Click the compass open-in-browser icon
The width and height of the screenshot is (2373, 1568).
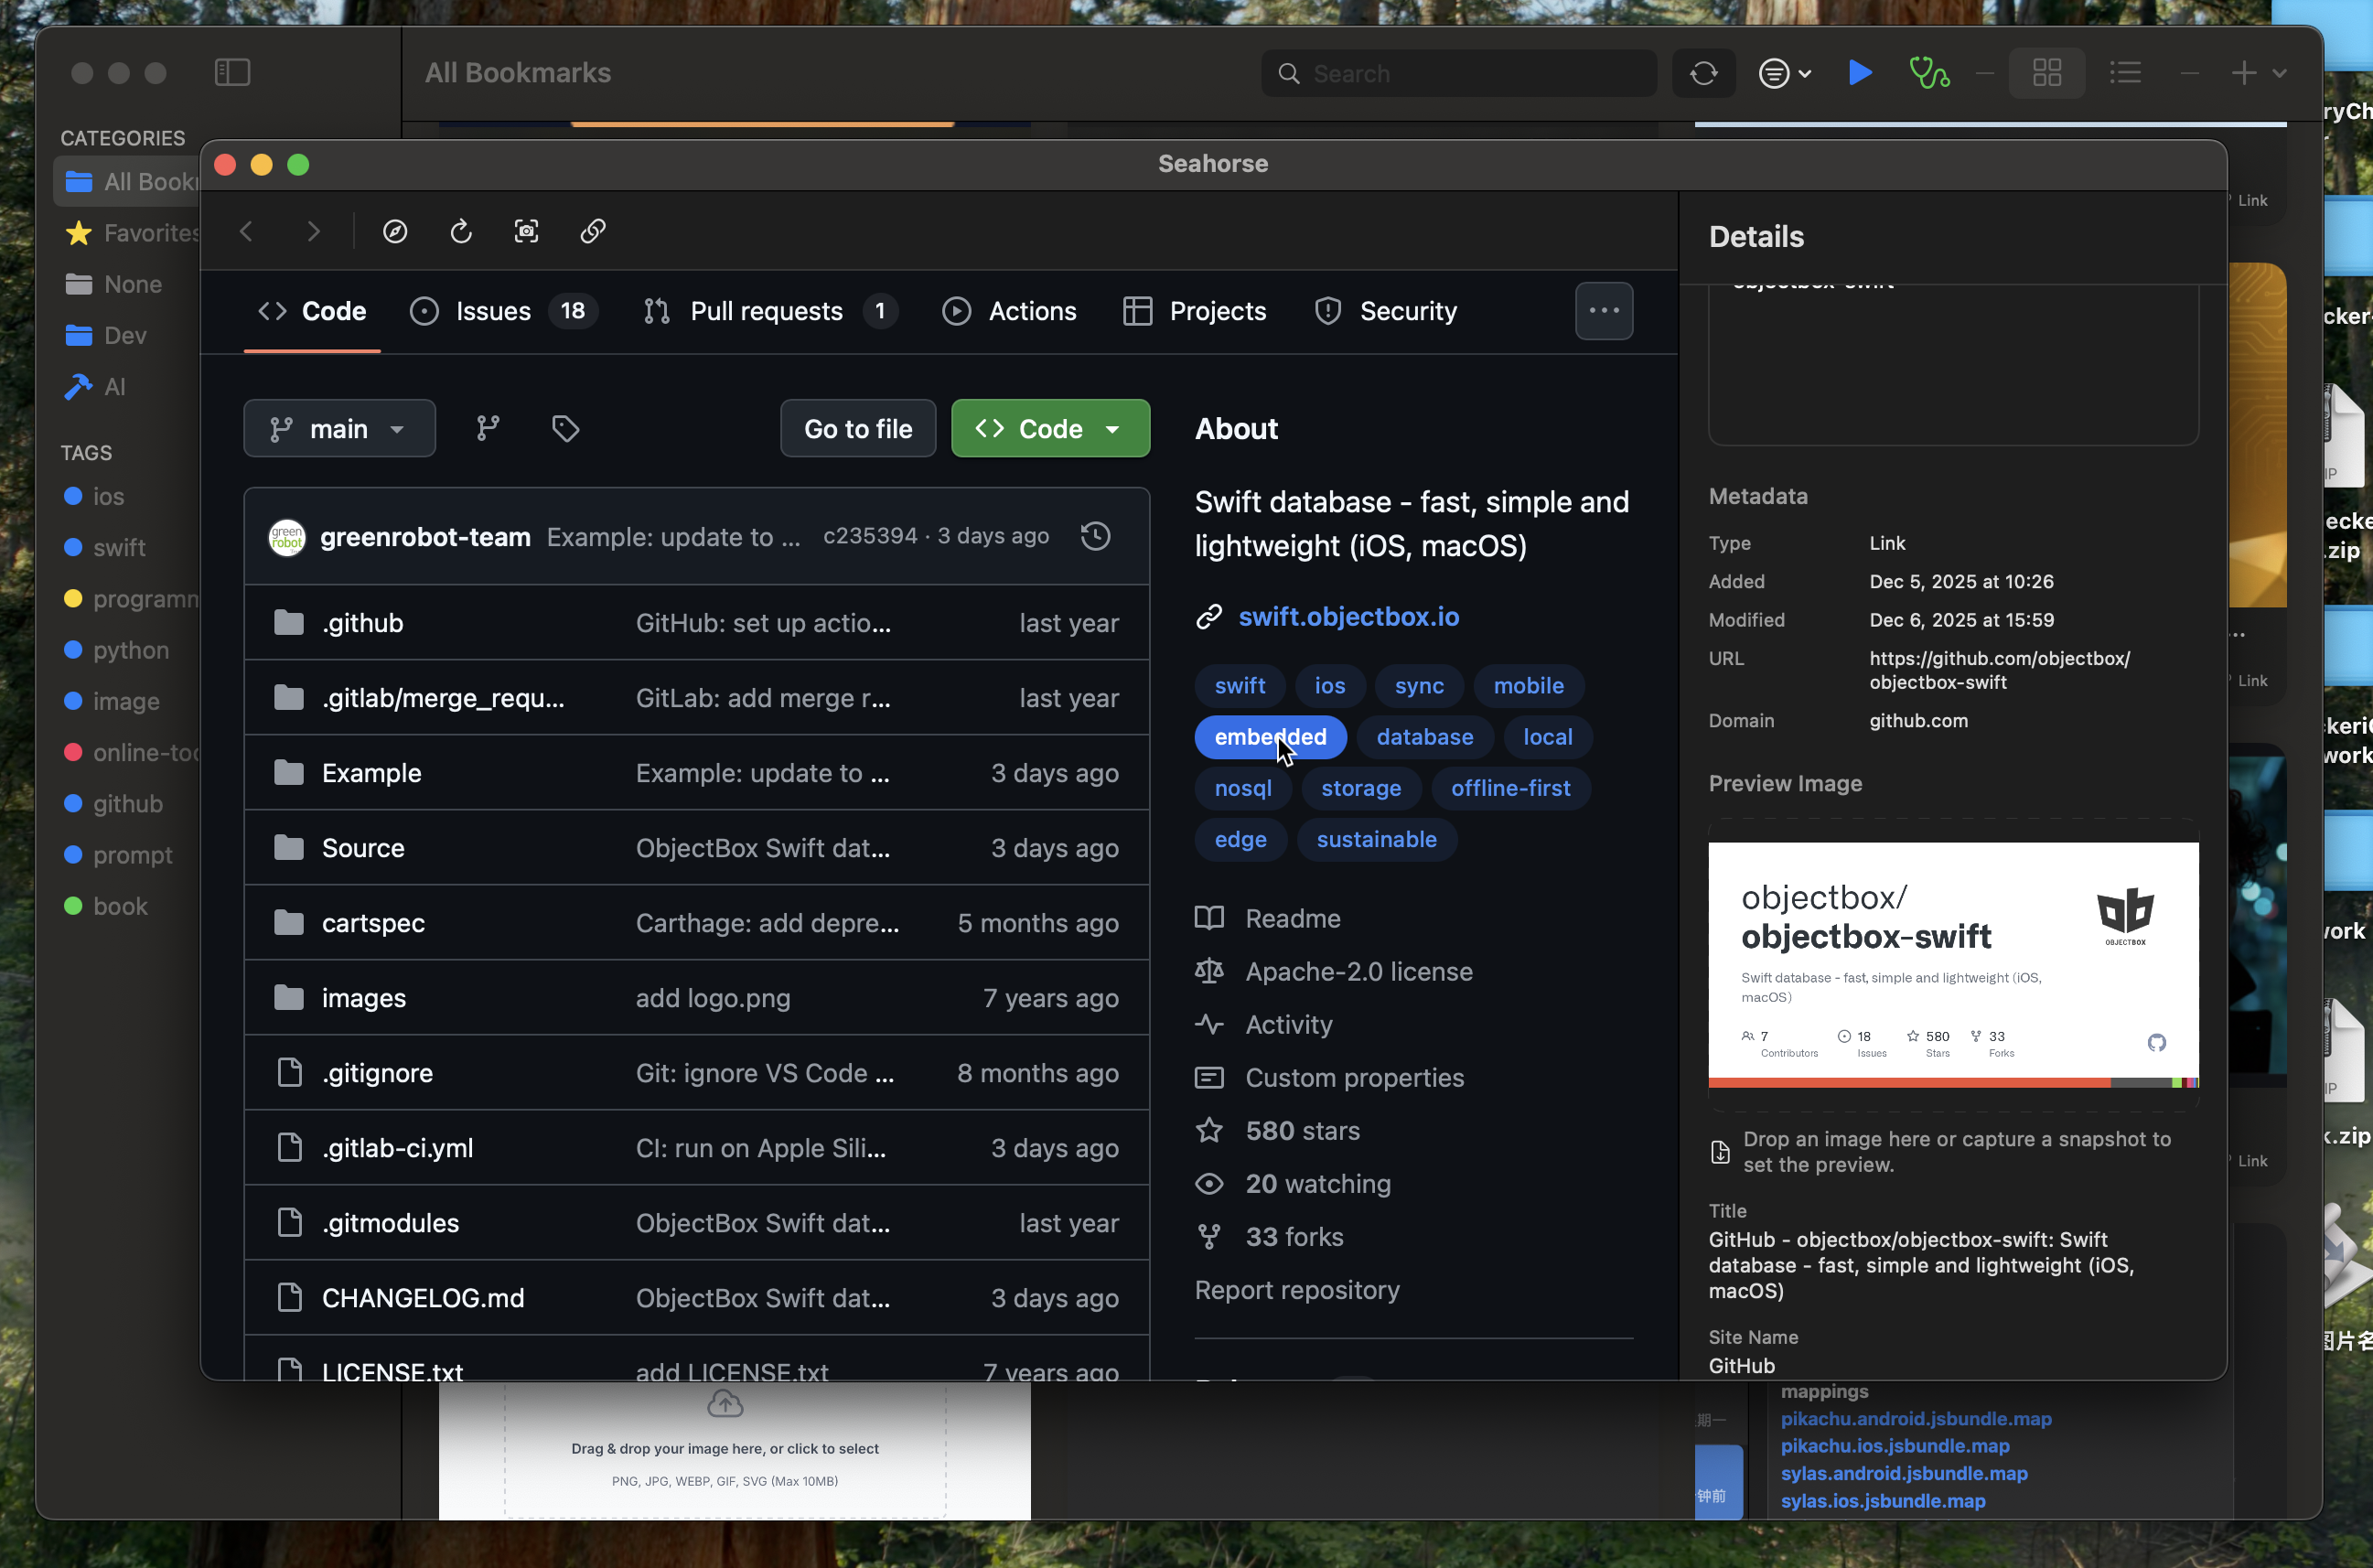(395, 232)
